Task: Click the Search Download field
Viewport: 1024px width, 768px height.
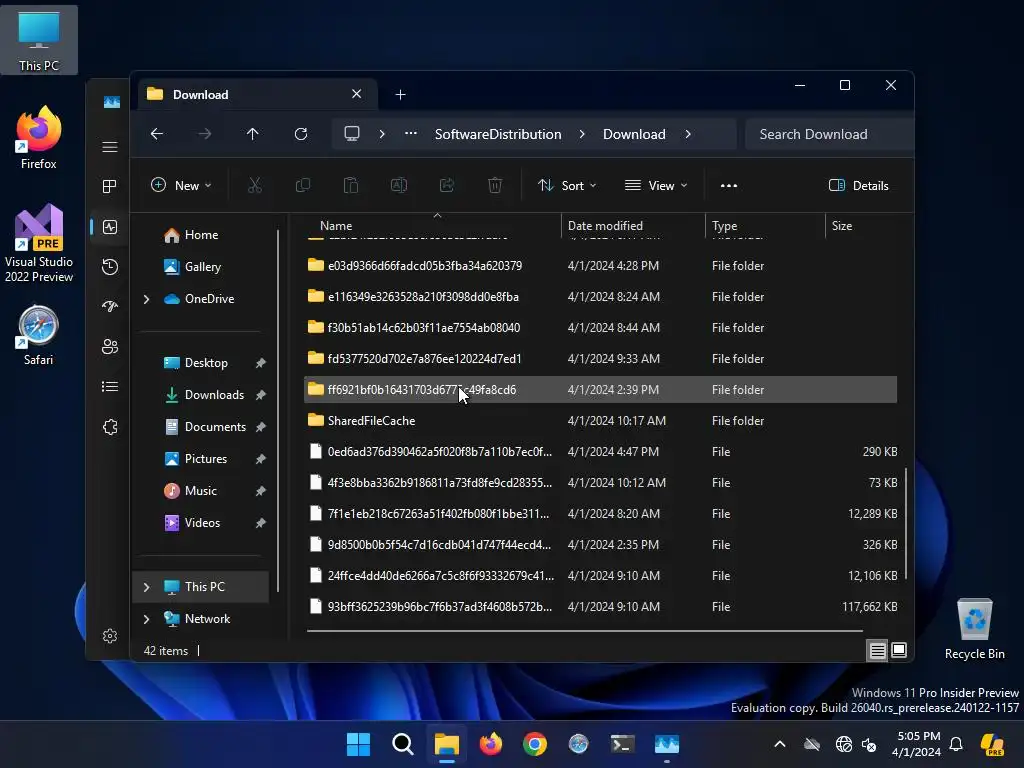Action: click(829, 134)
